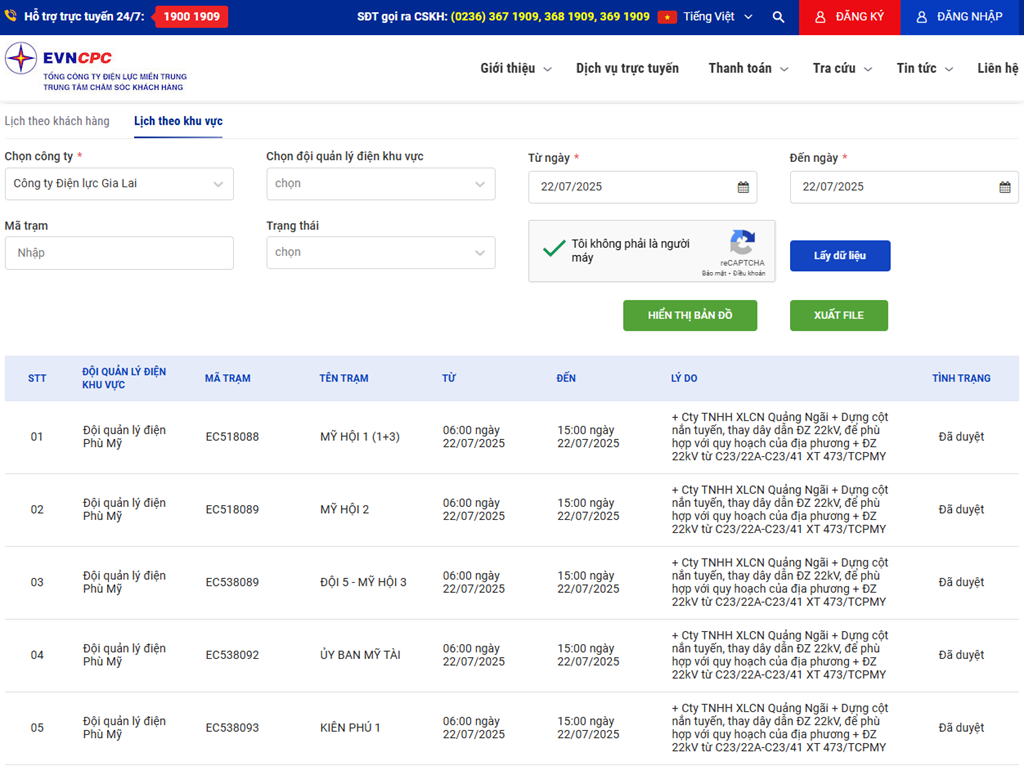Toggle the reCAPTCHA checkbox

(x=554, y=249)
